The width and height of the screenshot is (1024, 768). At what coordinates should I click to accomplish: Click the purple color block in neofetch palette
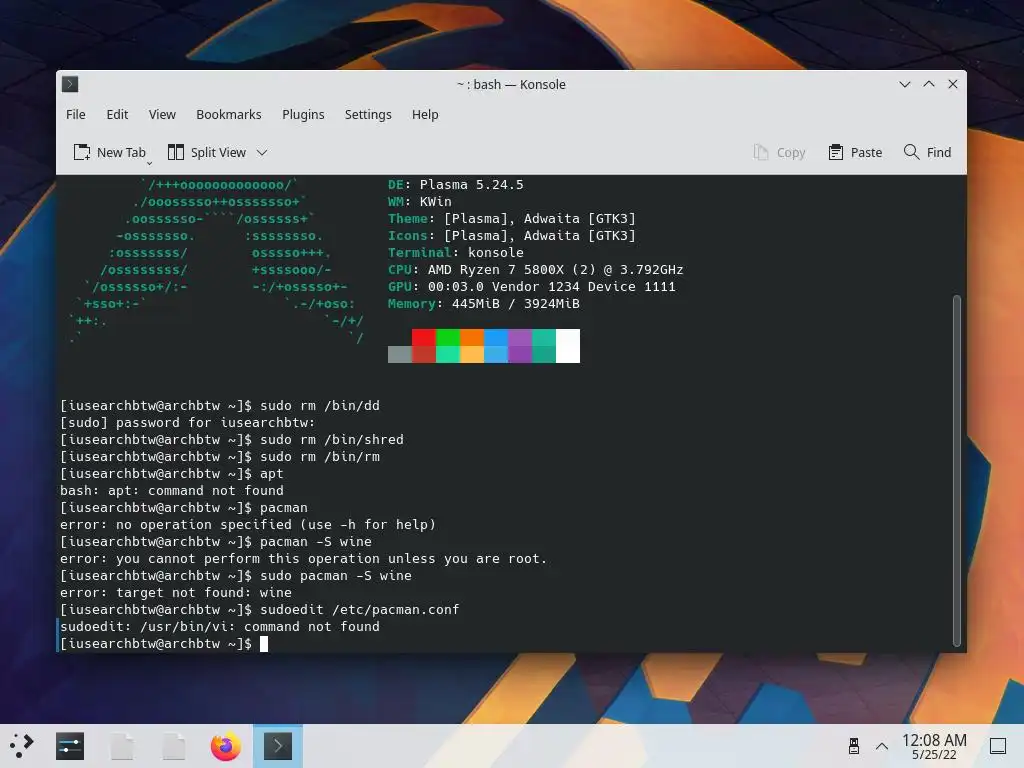[x=520, y=338]
